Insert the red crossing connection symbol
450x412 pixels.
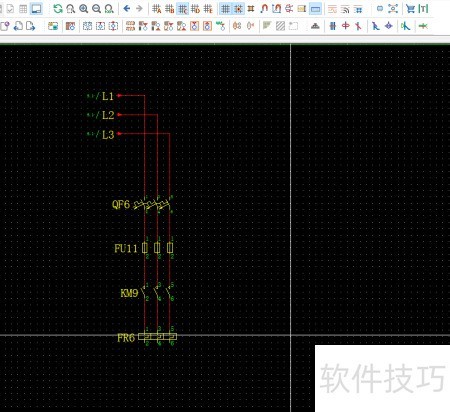click(346, 26)
